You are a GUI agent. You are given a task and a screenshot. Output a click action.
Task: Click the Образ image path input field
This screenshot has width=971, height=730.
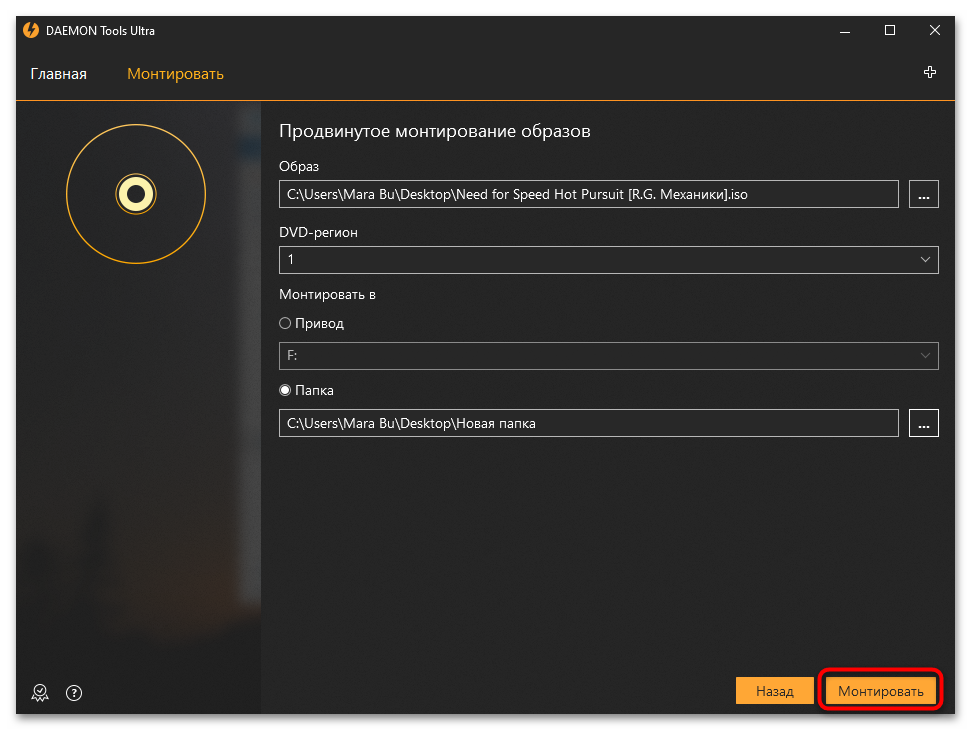pyautogui.click(x=589, y=194)
